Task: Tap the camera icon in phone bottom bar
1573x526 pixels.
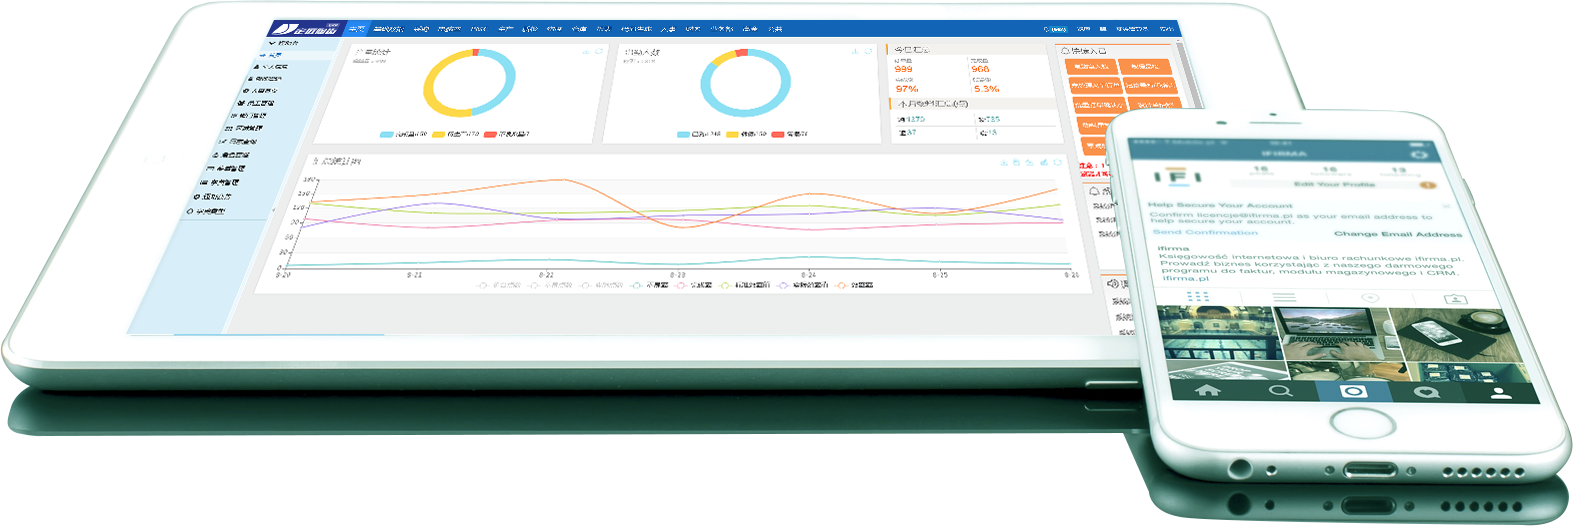Action: [1353, 392]
